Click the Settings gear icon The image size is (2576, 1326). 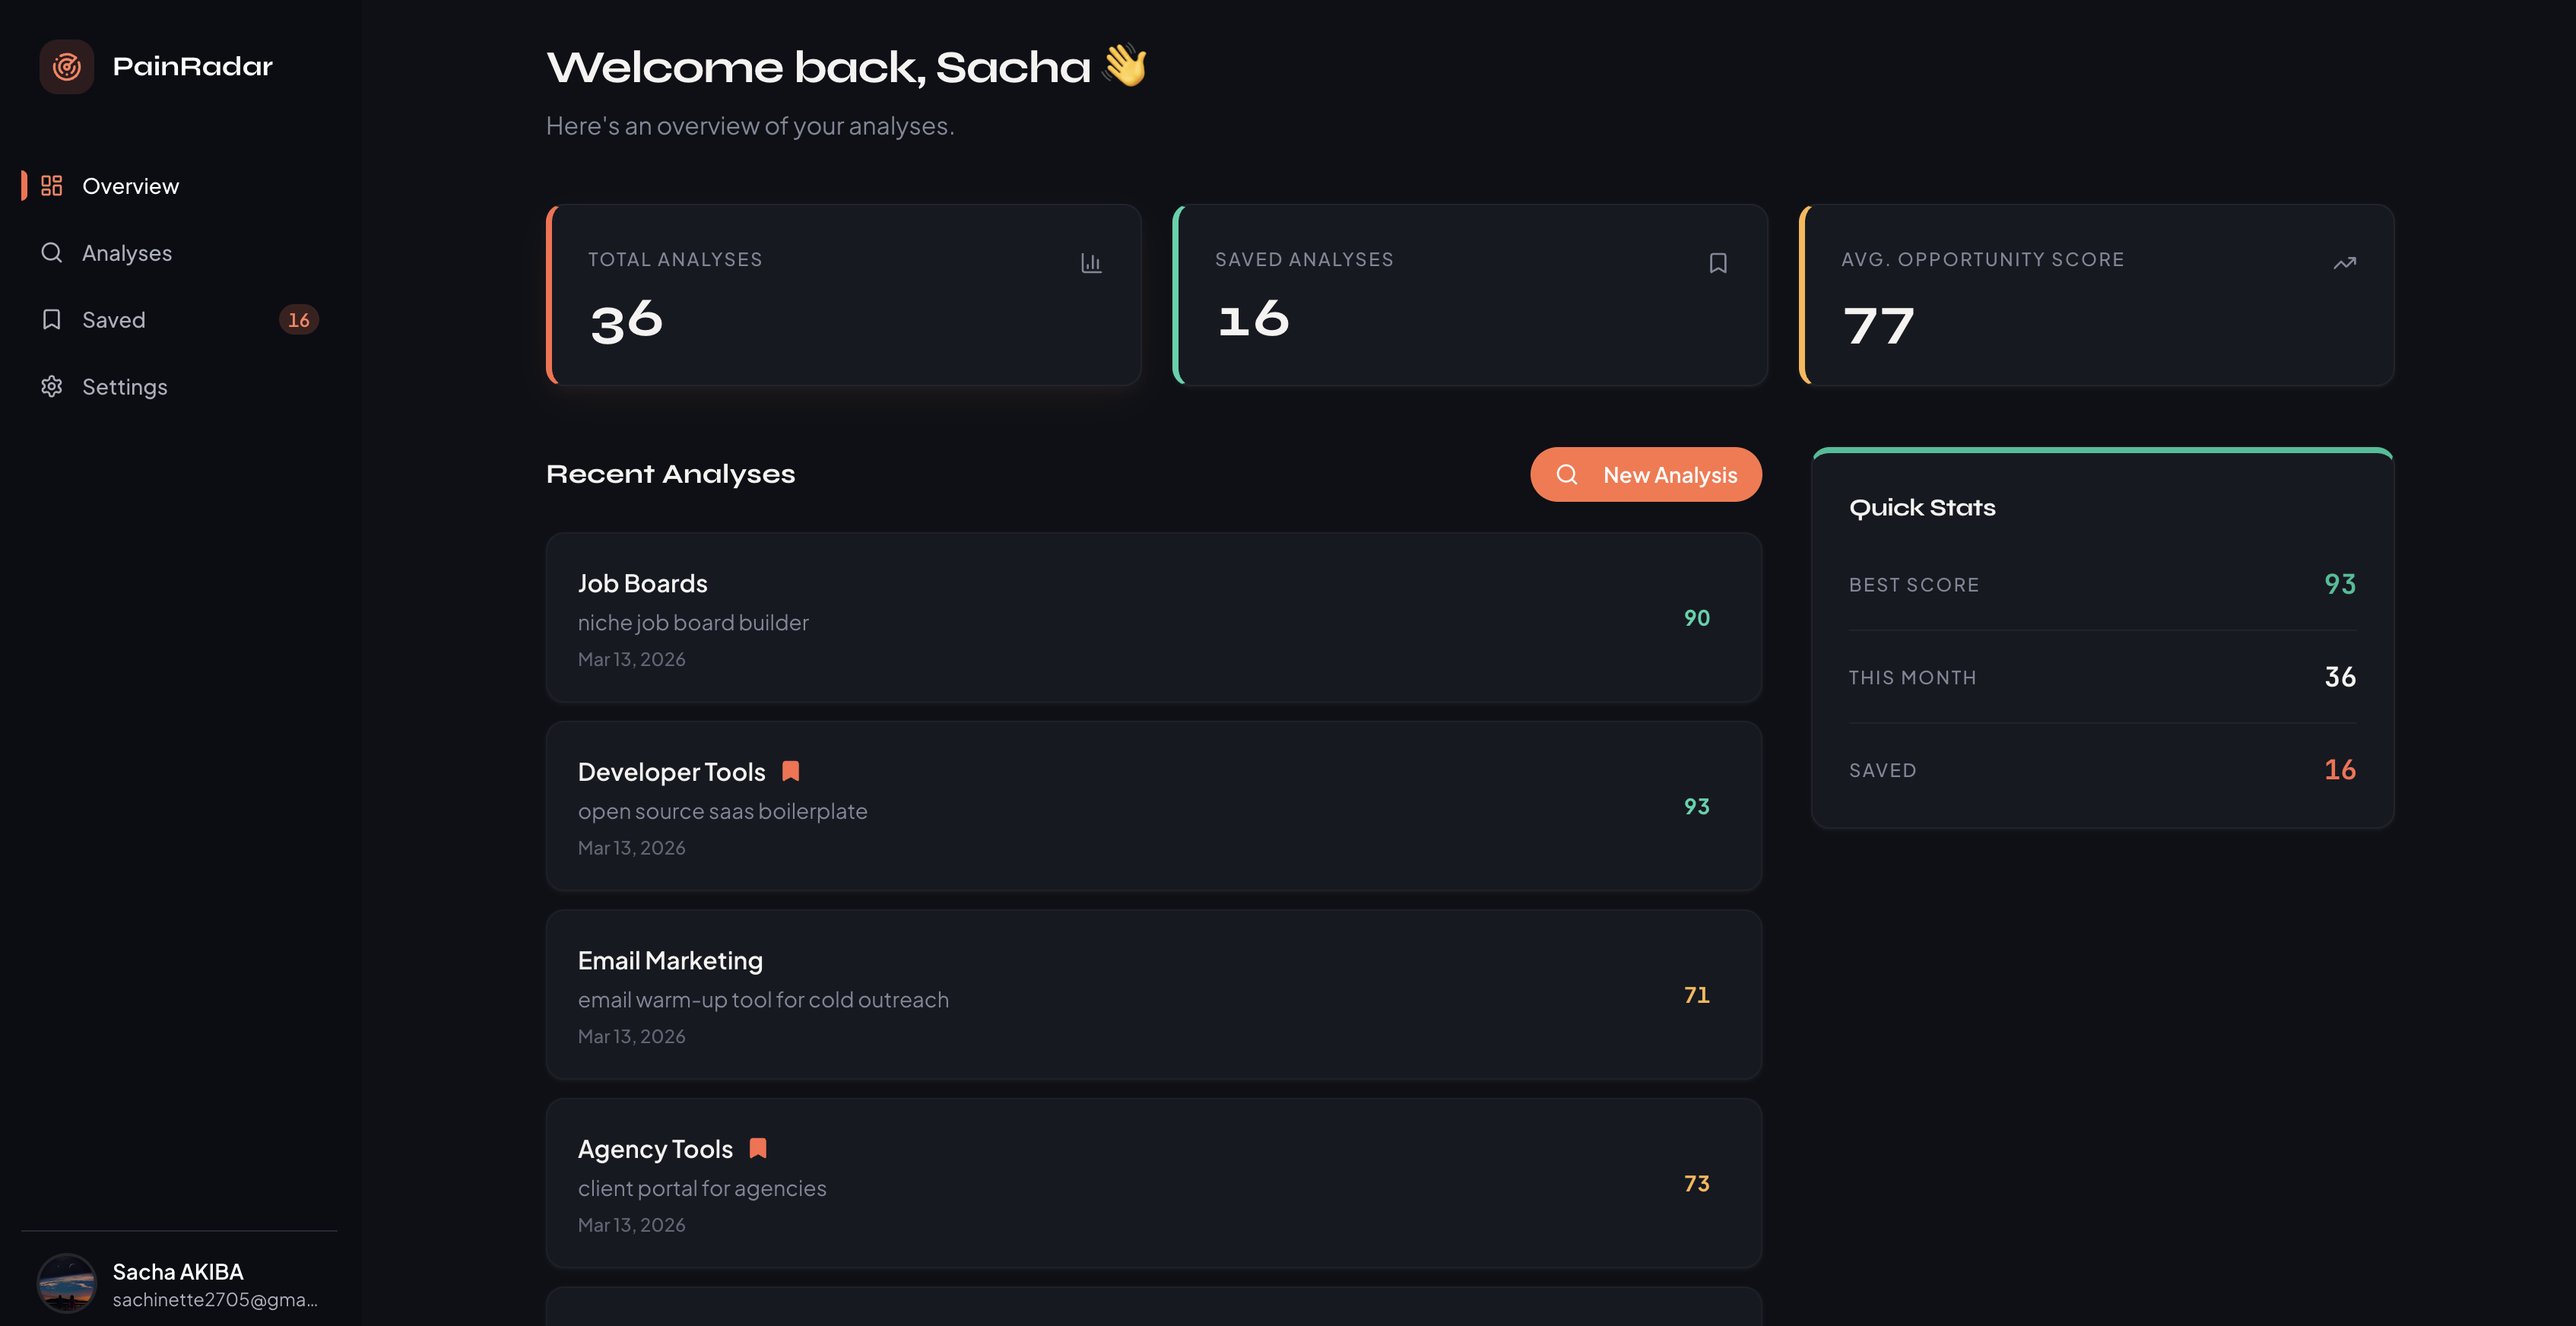point(51,387)
